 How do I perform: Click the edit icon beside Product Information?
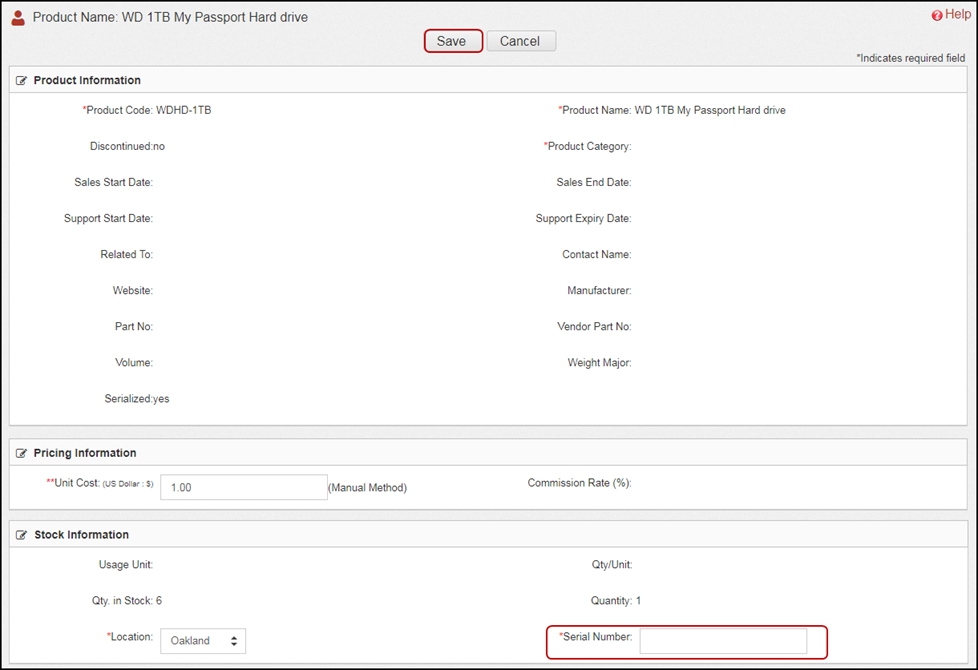(x=21, y=80)
